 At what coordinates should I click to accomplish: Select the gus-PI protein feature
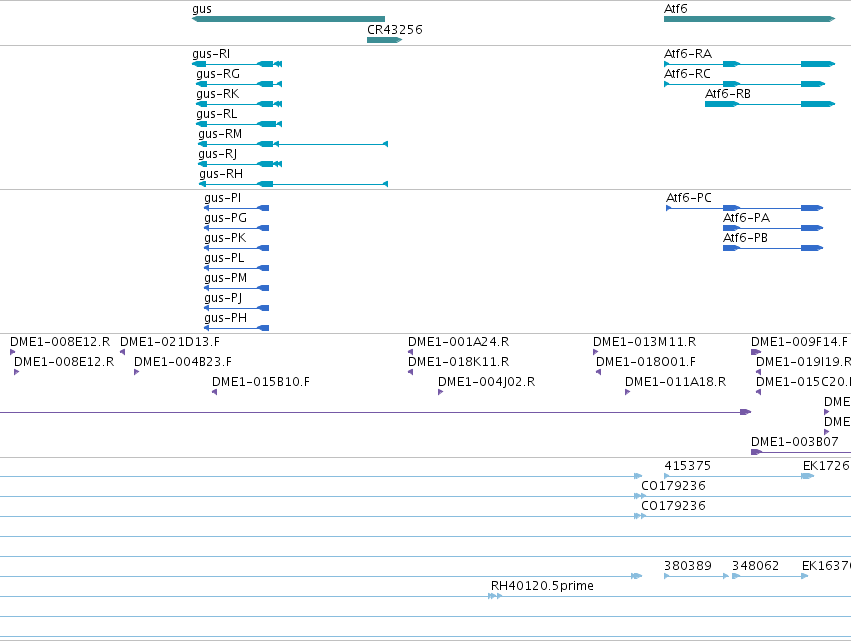pos(237,208)
